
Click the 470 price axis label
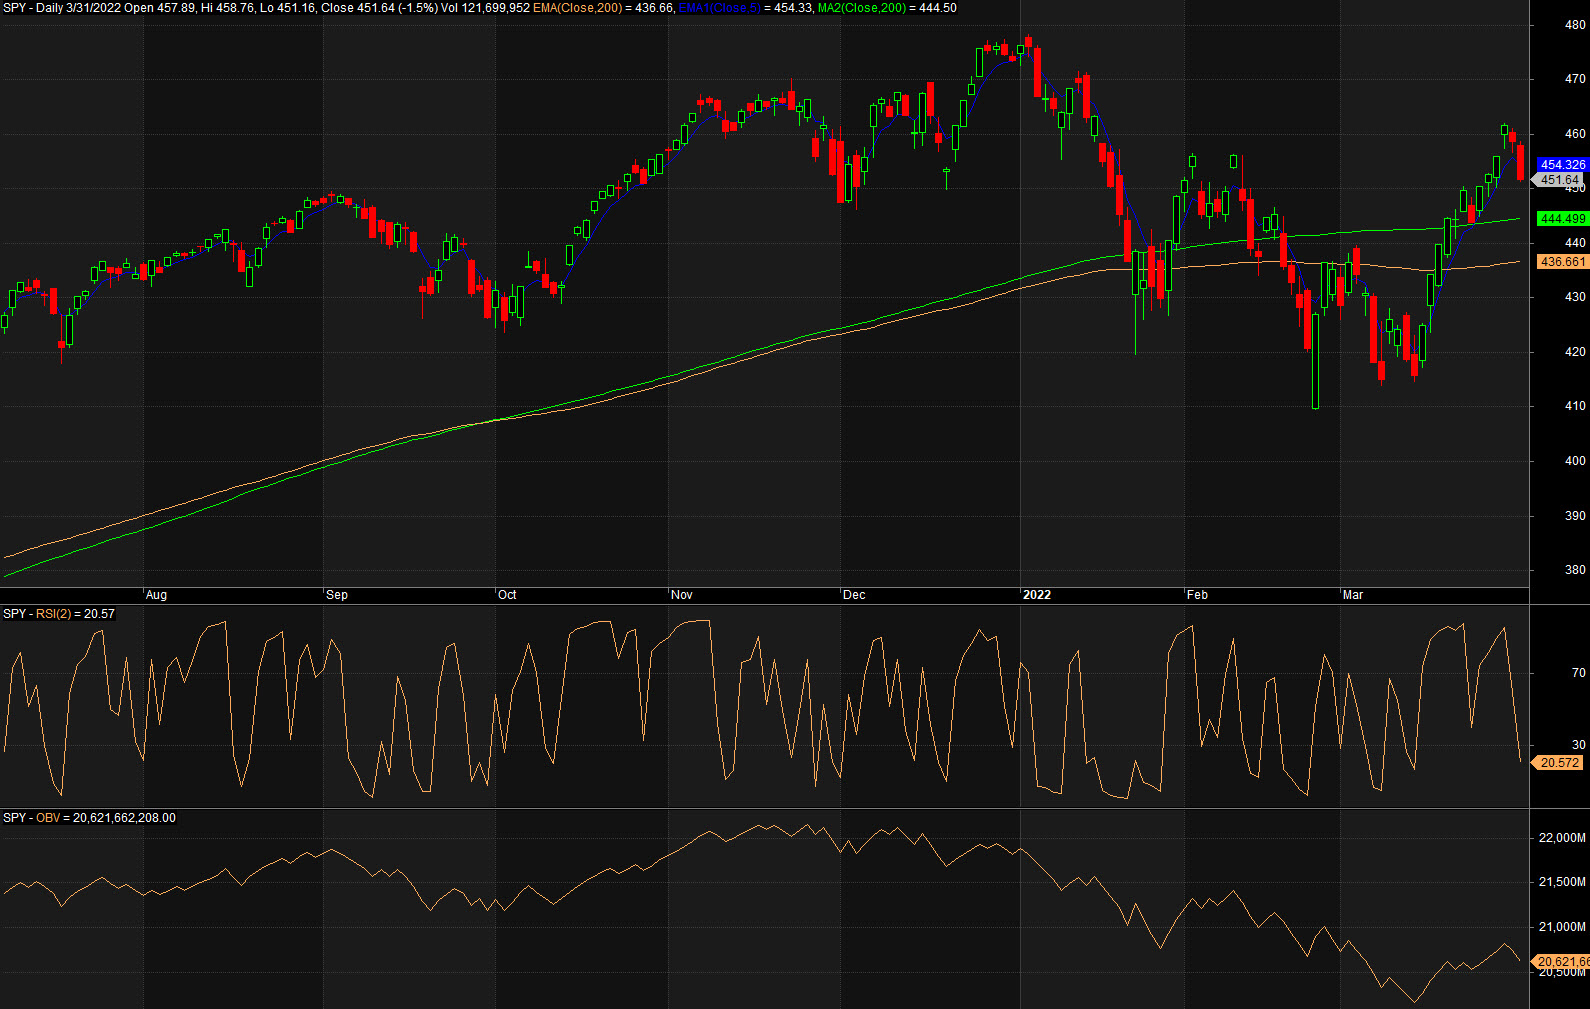pyautogui.click(x=1575, y=79)
